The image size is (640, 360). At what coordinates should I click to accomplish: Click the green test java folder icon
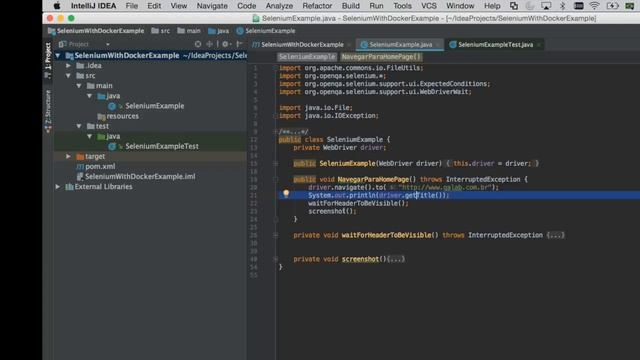point(101,136)
